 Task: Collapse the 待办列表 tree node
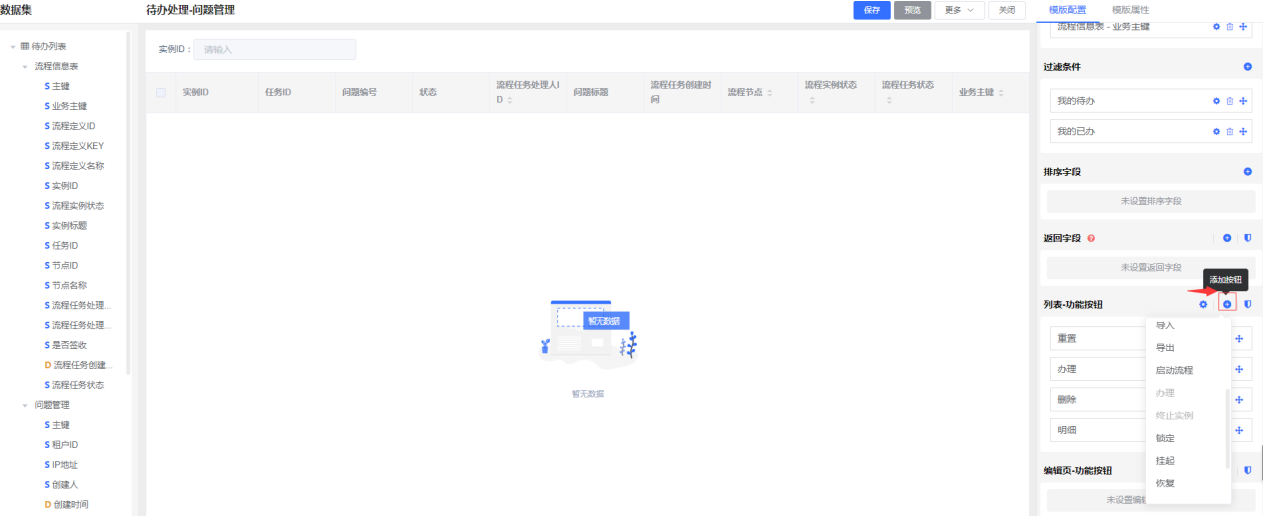click(13, 47)
